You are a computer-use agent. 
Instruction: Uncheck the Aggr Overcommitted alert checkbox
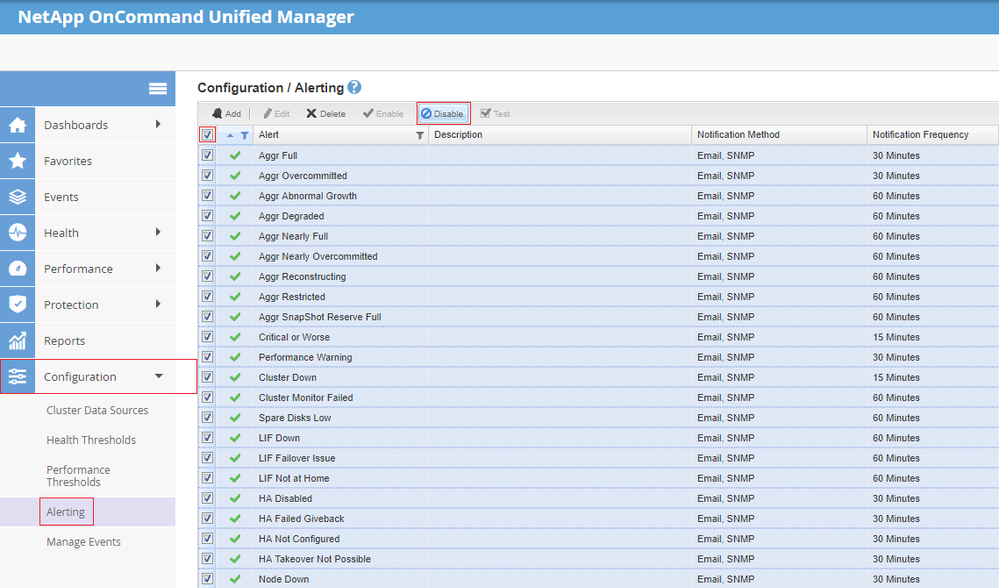pos(207,175)
